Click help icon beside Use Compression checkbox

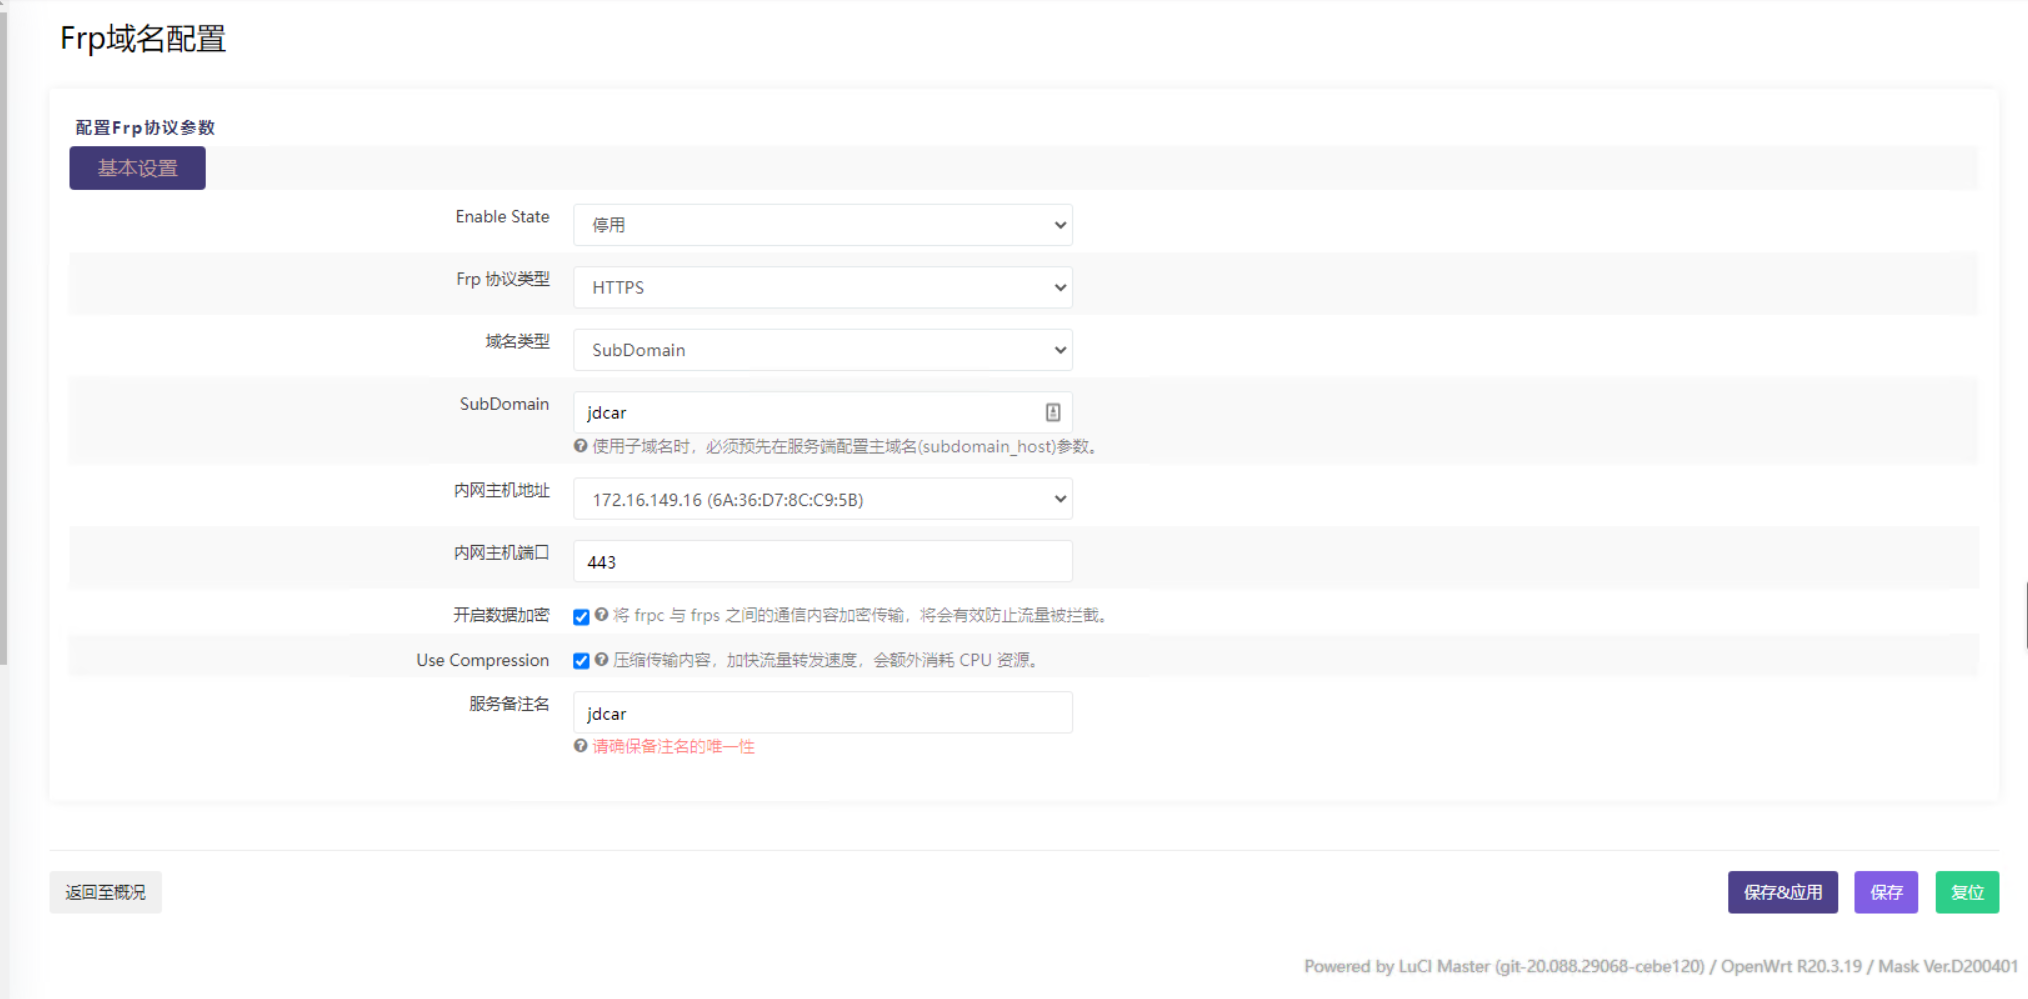coord(601,660)
